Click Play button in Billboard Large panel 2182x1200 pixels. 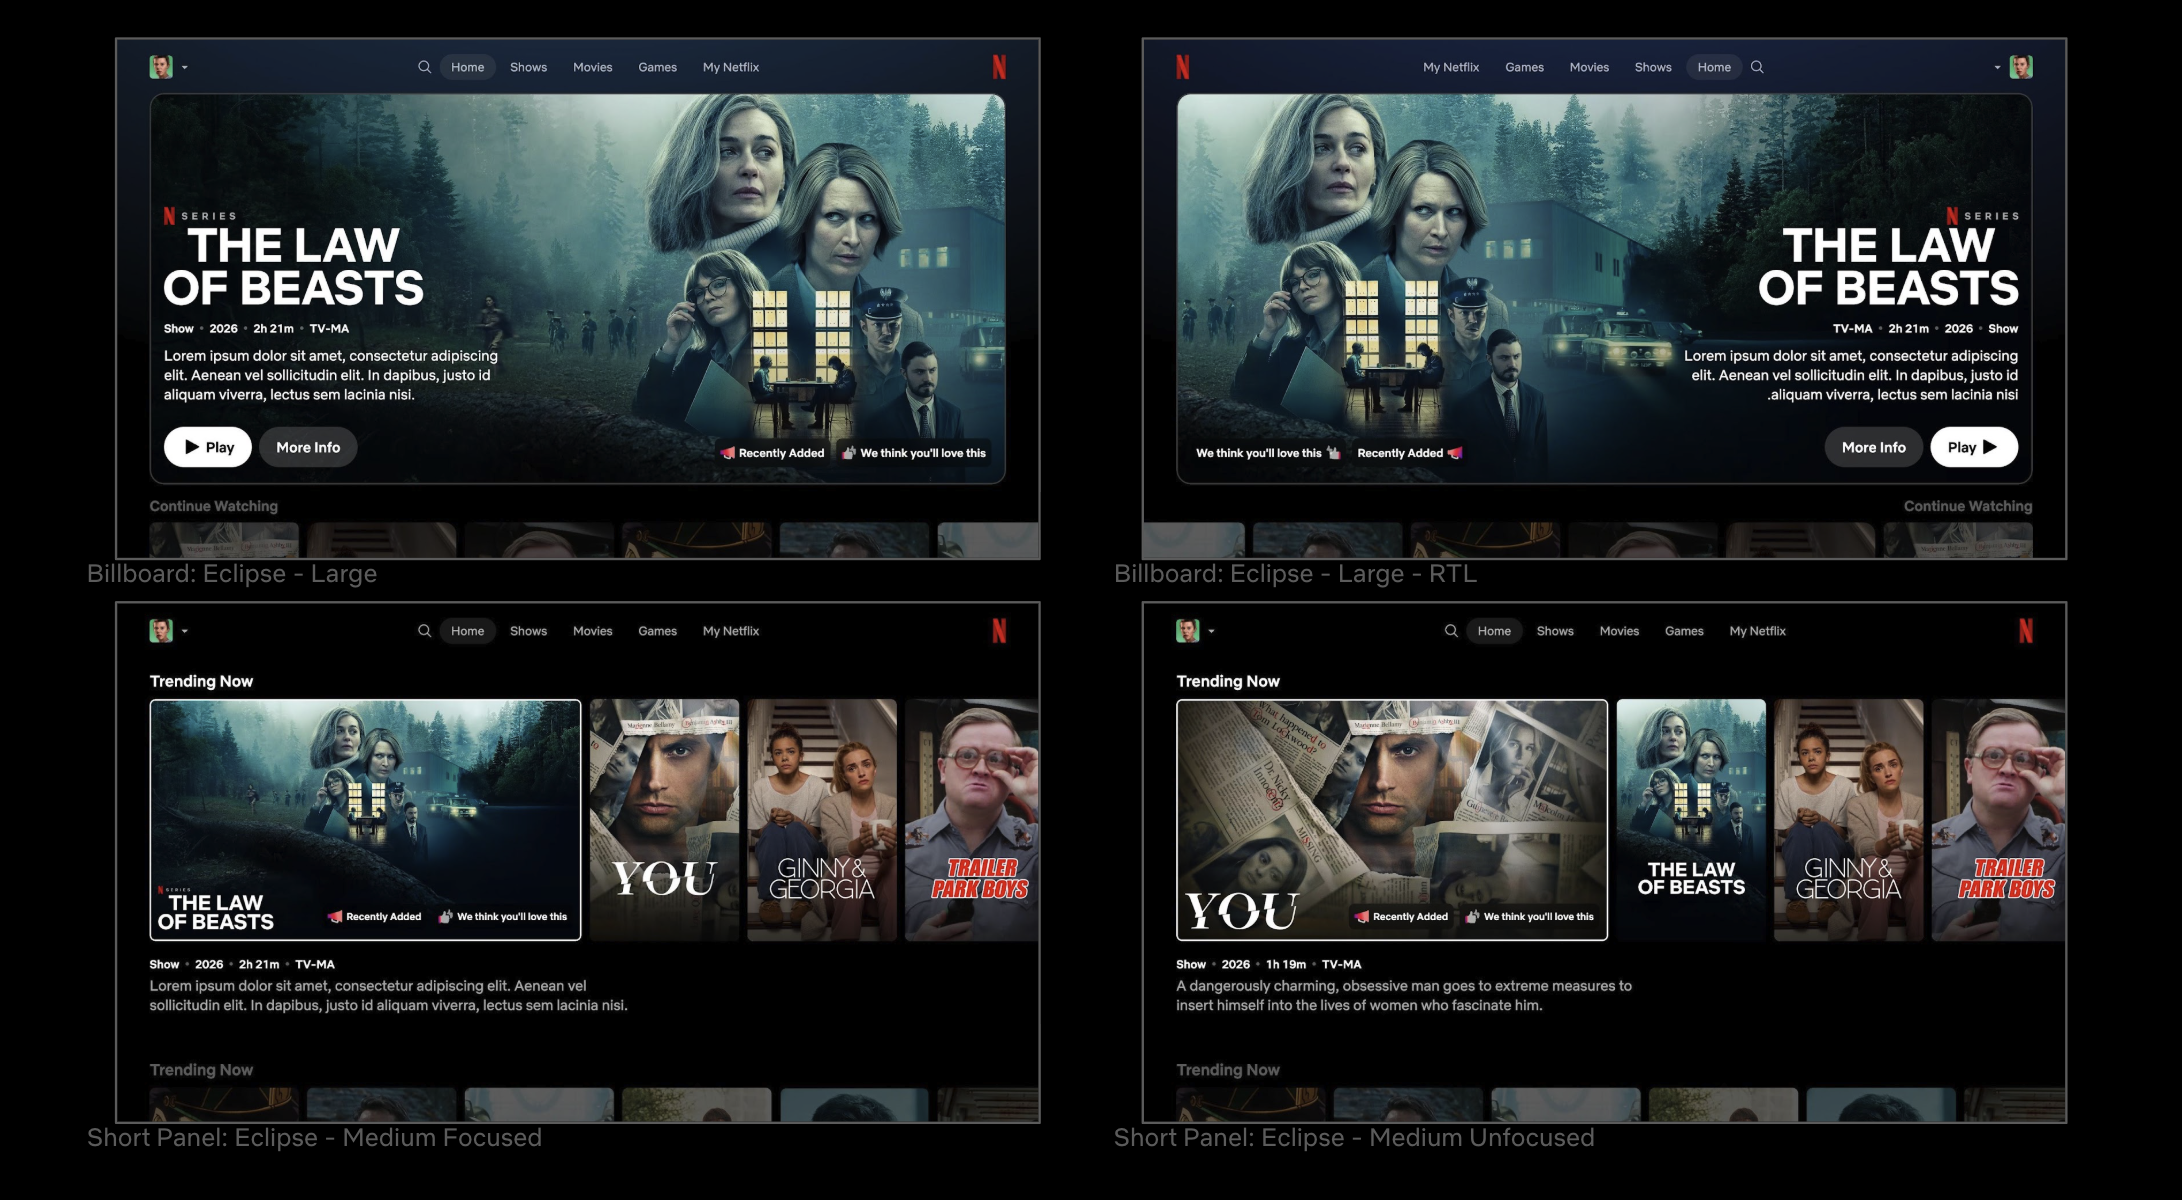[x=208, y=447]
